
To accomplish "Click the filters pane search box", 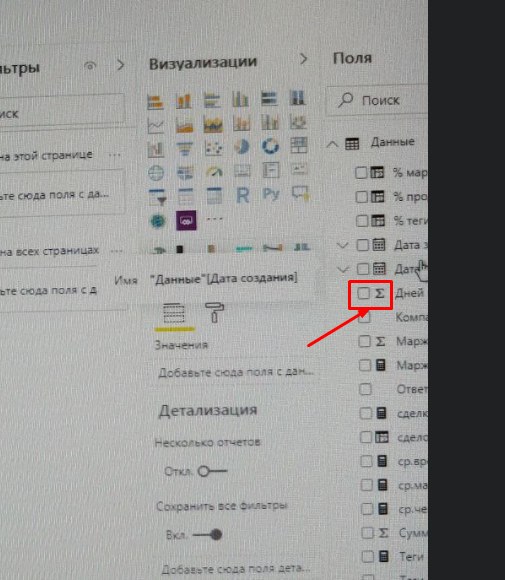I will 63,112.
